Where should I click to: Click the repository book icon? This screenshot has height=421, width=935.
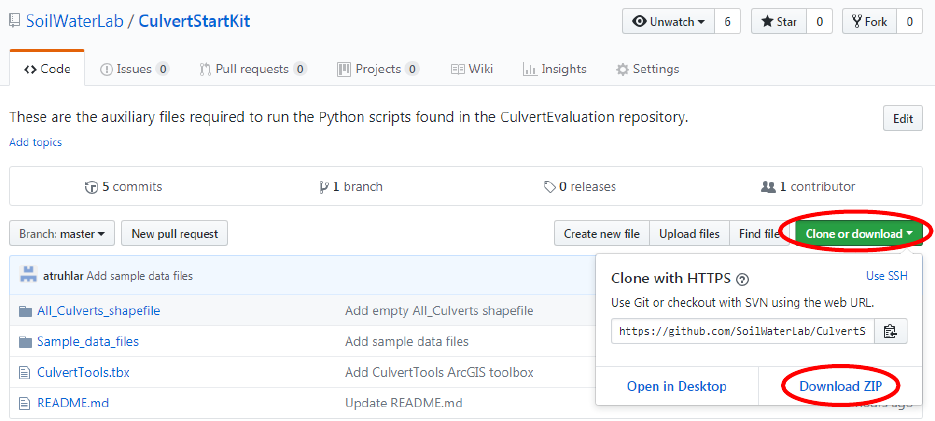coord(15,22)
